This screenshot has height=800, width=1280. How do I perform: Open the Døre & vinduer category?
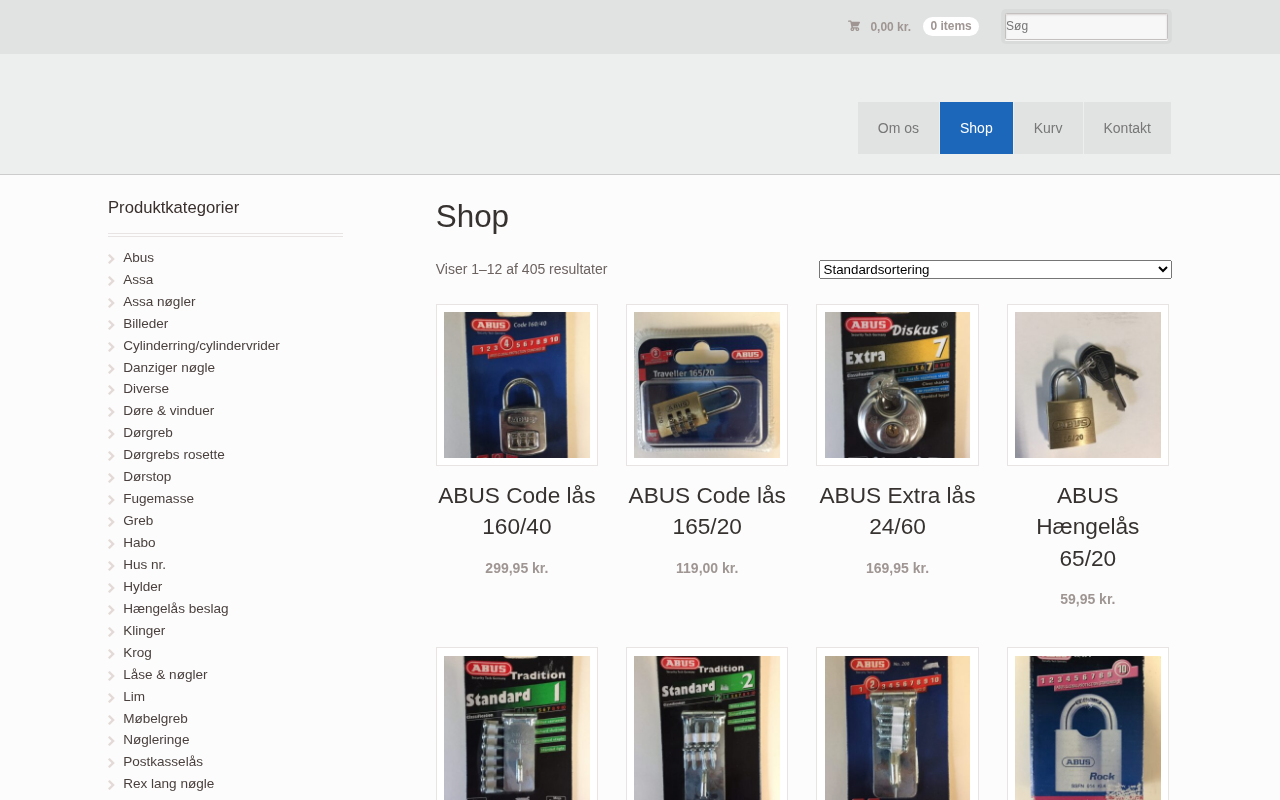[x=168, y=411]
